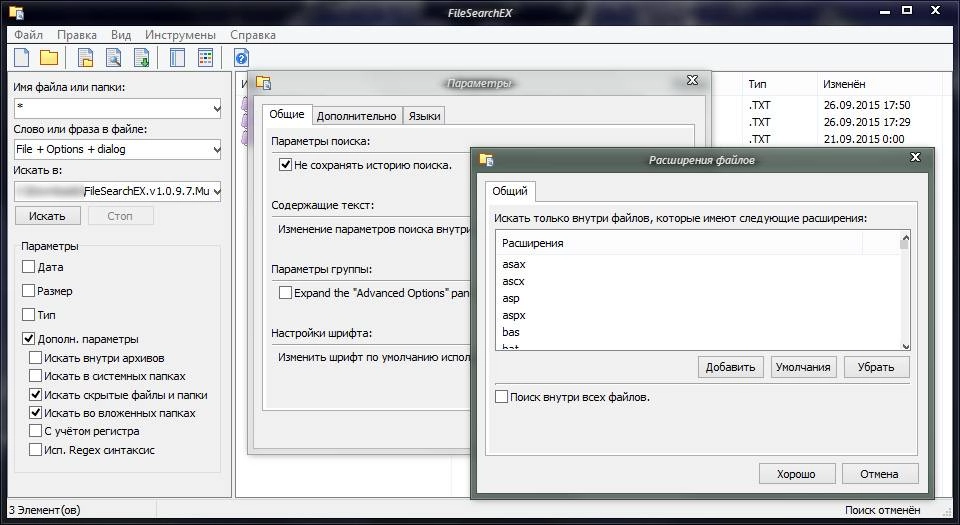Sort results by Изменён column header
Image resolution: width=960 pixels, height=525 pixels.
pos(878,84)
